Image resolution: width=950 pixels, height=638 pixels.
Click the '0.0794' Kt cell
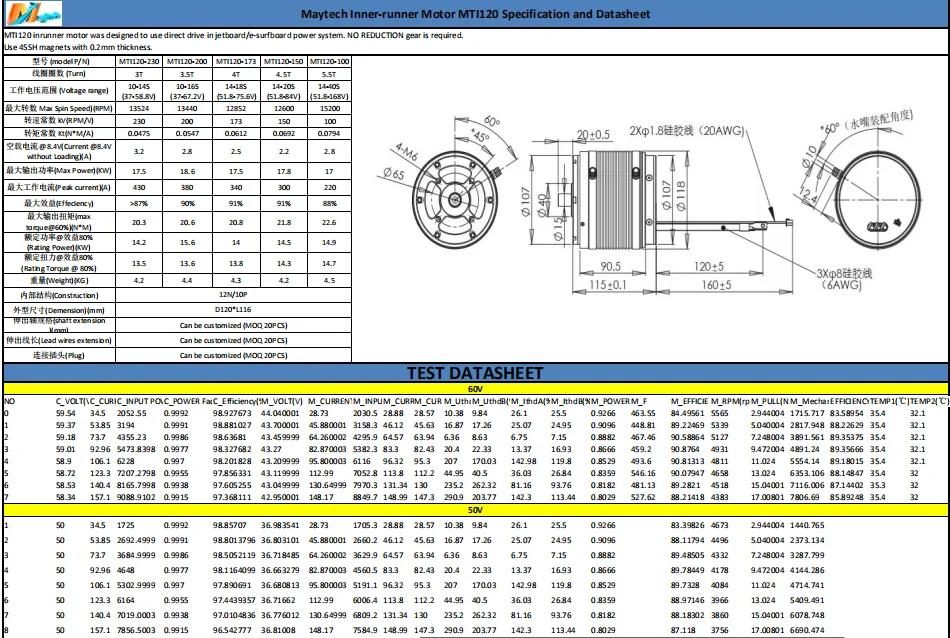click(x=330, y=133)
